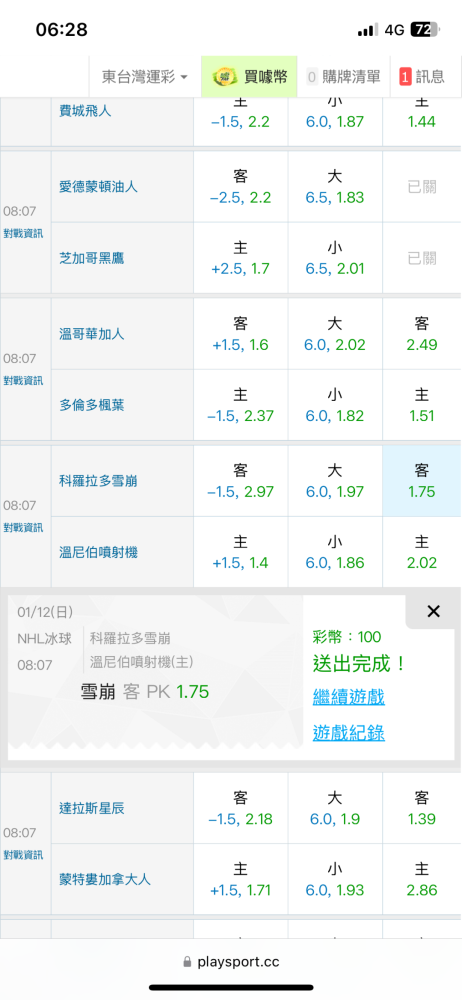Pick 達拉斯星辰 客 -1.5, 2.18 spread

(x=241, y=808)
